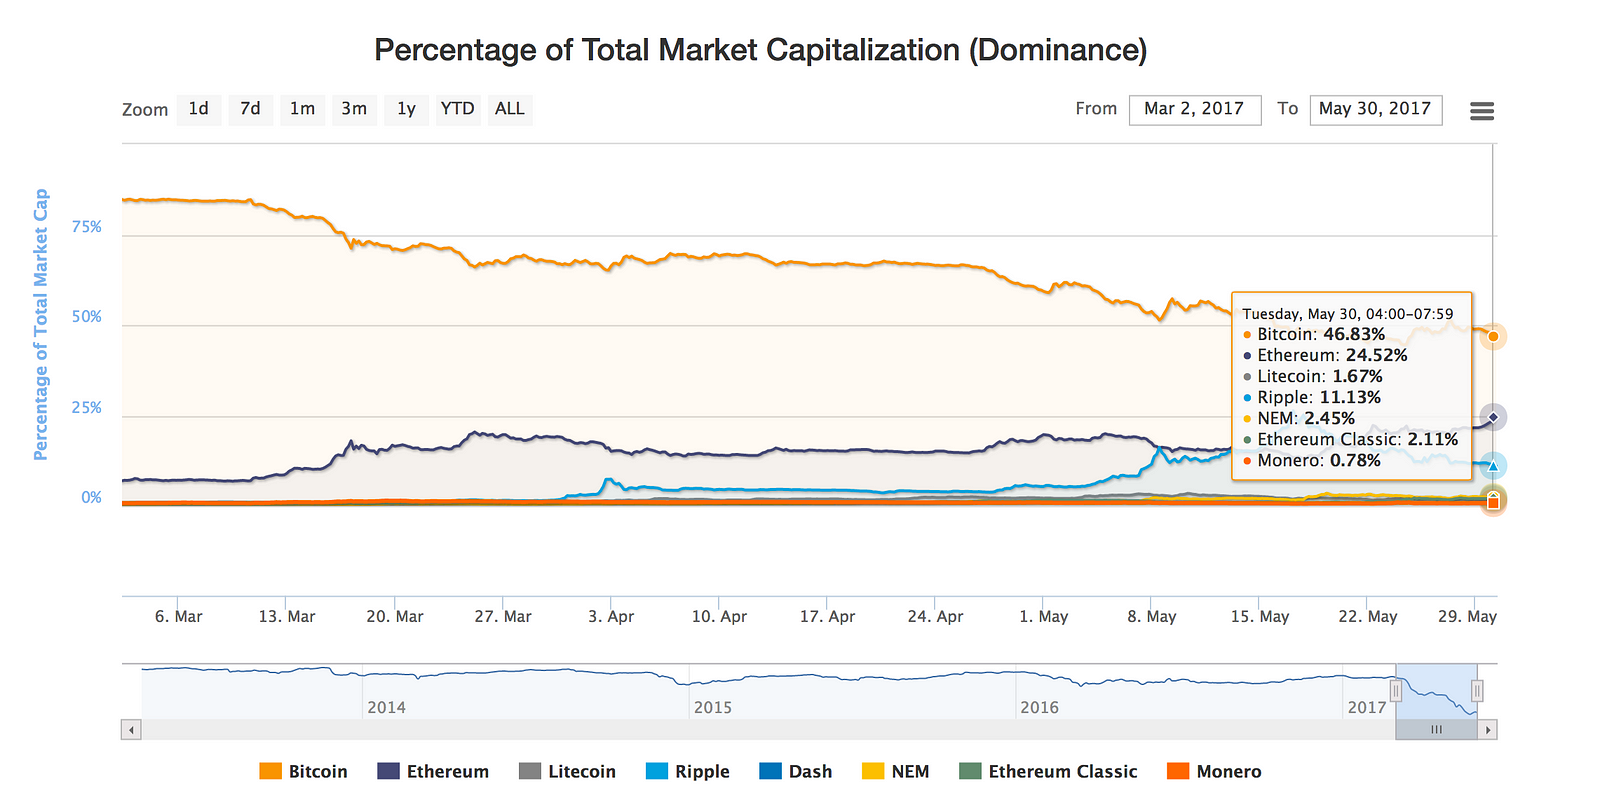The width and height of the screenshot is (1600, 791).
Task: Set zoom range to 1m
Action: [302, 109]
